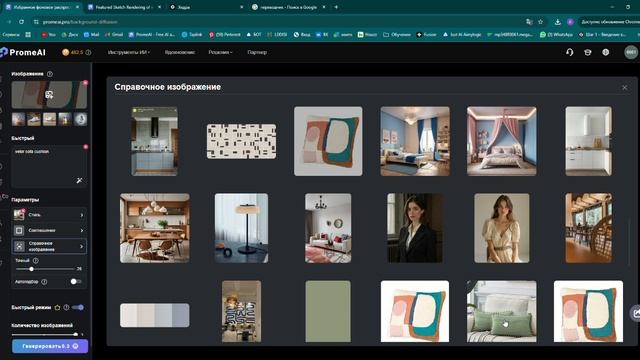Select the wooden dining room thumbnail
The width and height of the screenshot is (640, 360).
[155, 228]
